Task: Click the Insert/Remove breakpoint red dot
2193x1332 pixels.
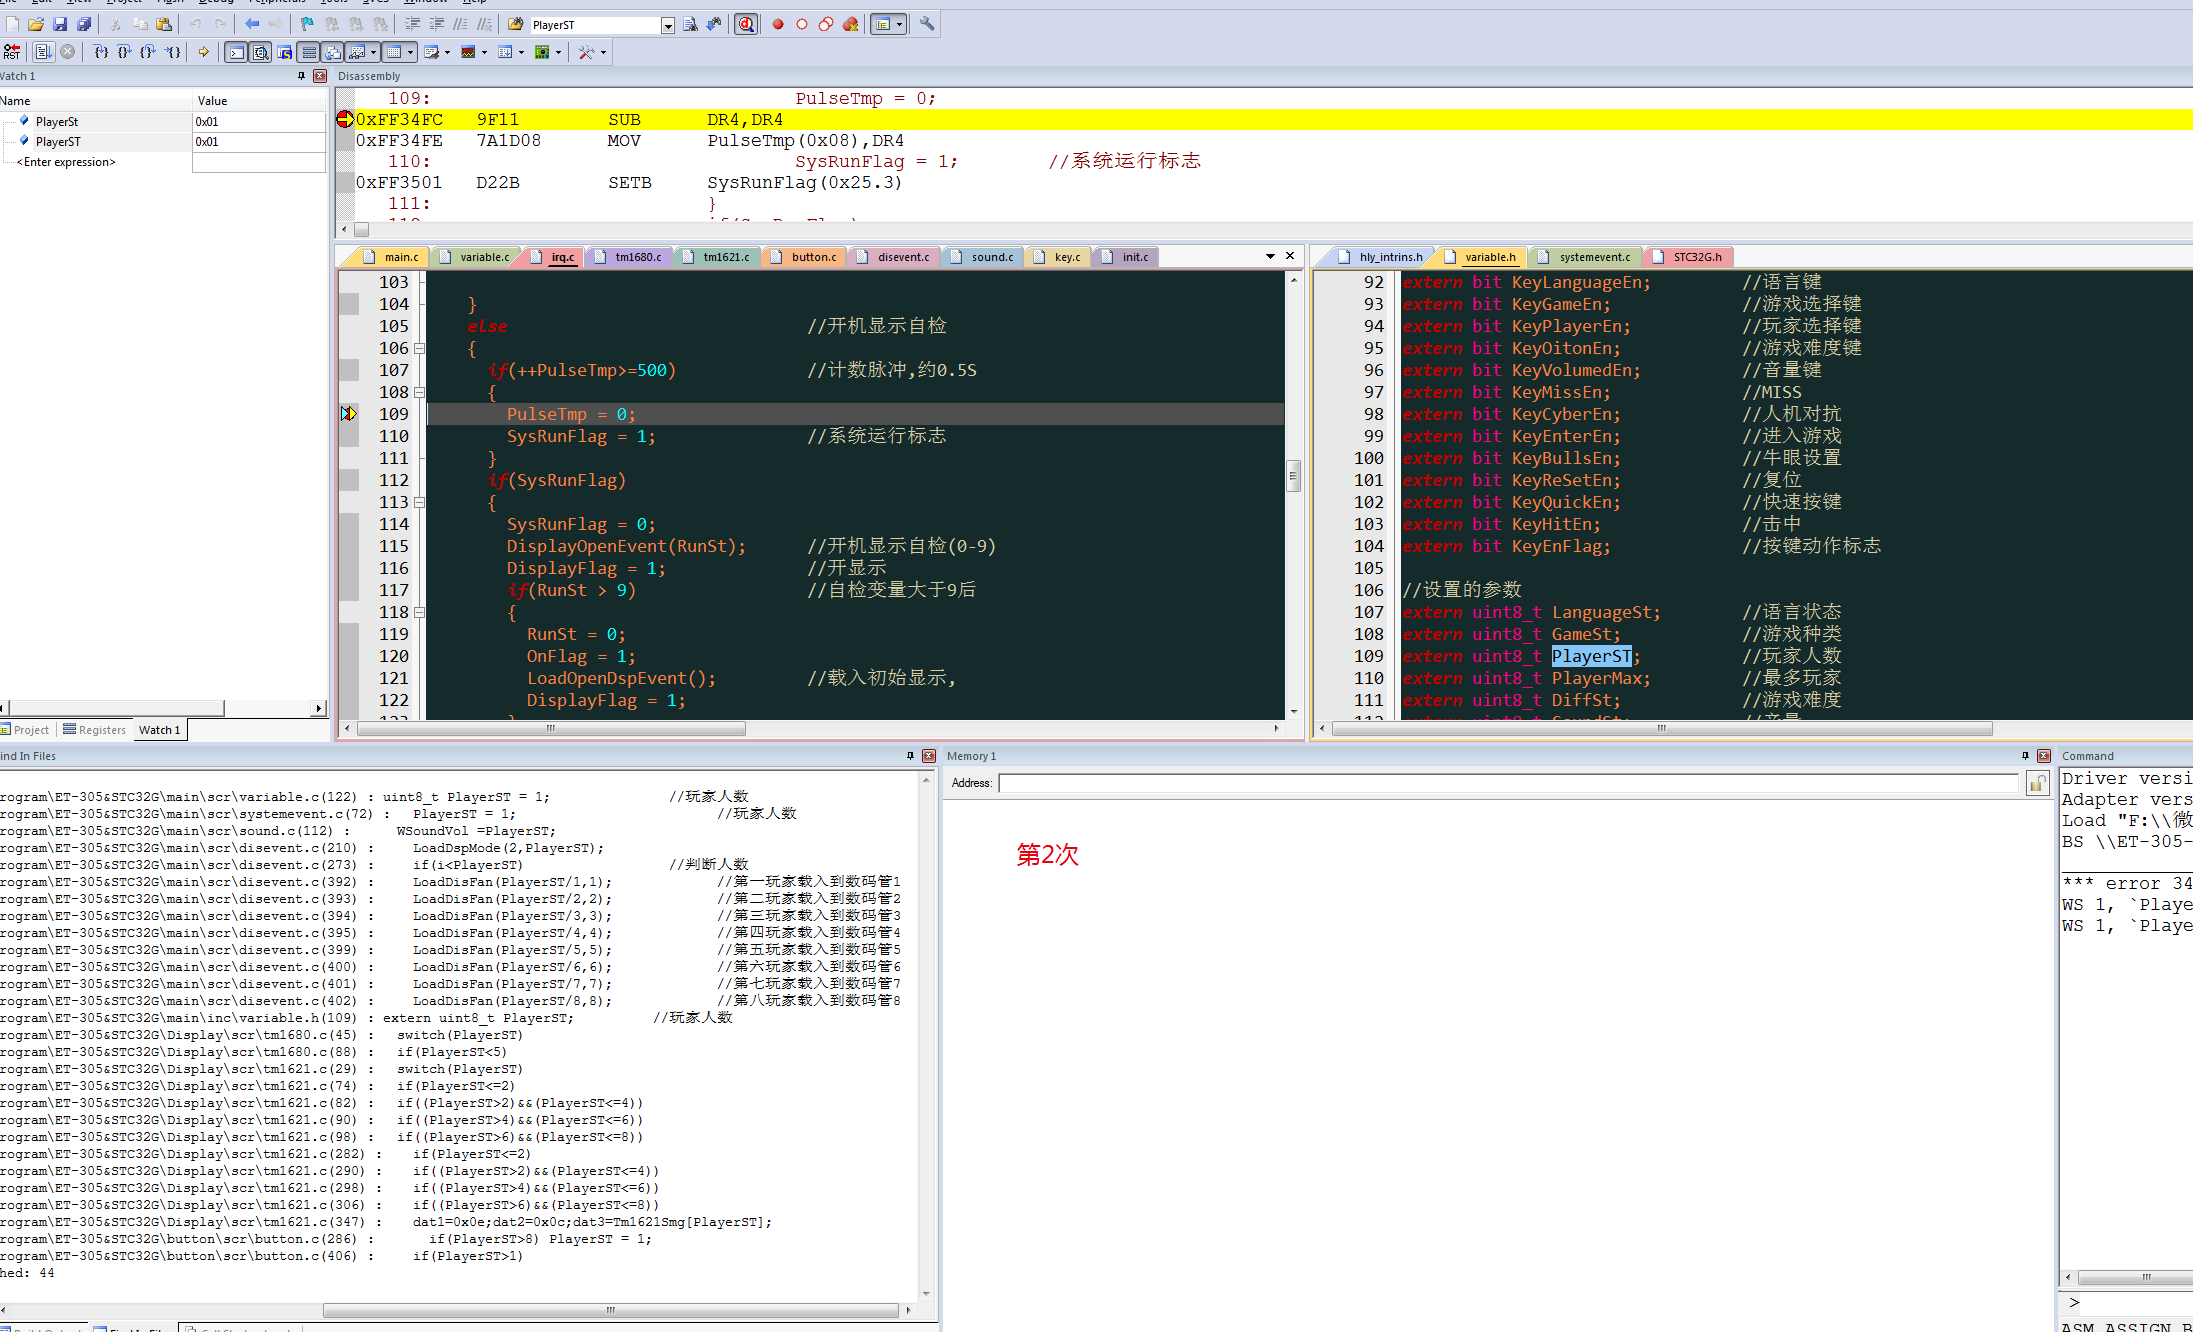Action: [778, 24]
